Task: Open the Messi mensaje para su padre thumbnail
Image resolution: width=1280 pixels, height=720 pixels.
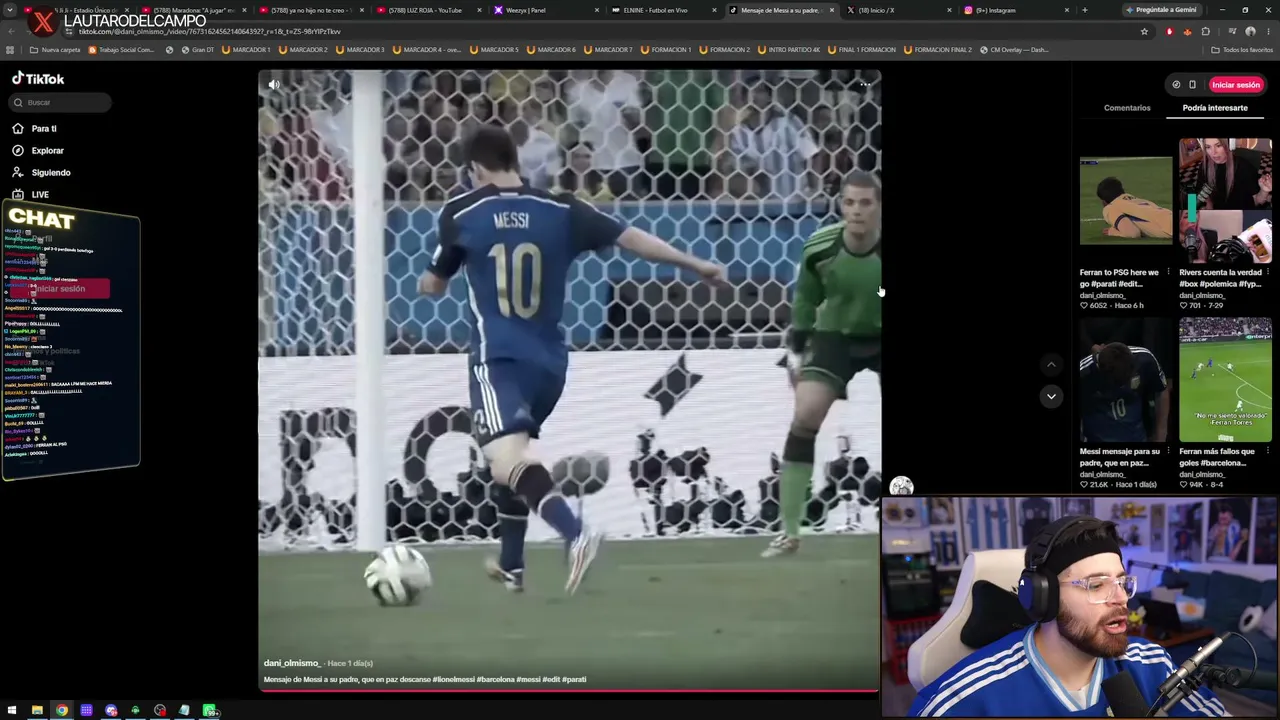Action: (x=1126, y=380)
